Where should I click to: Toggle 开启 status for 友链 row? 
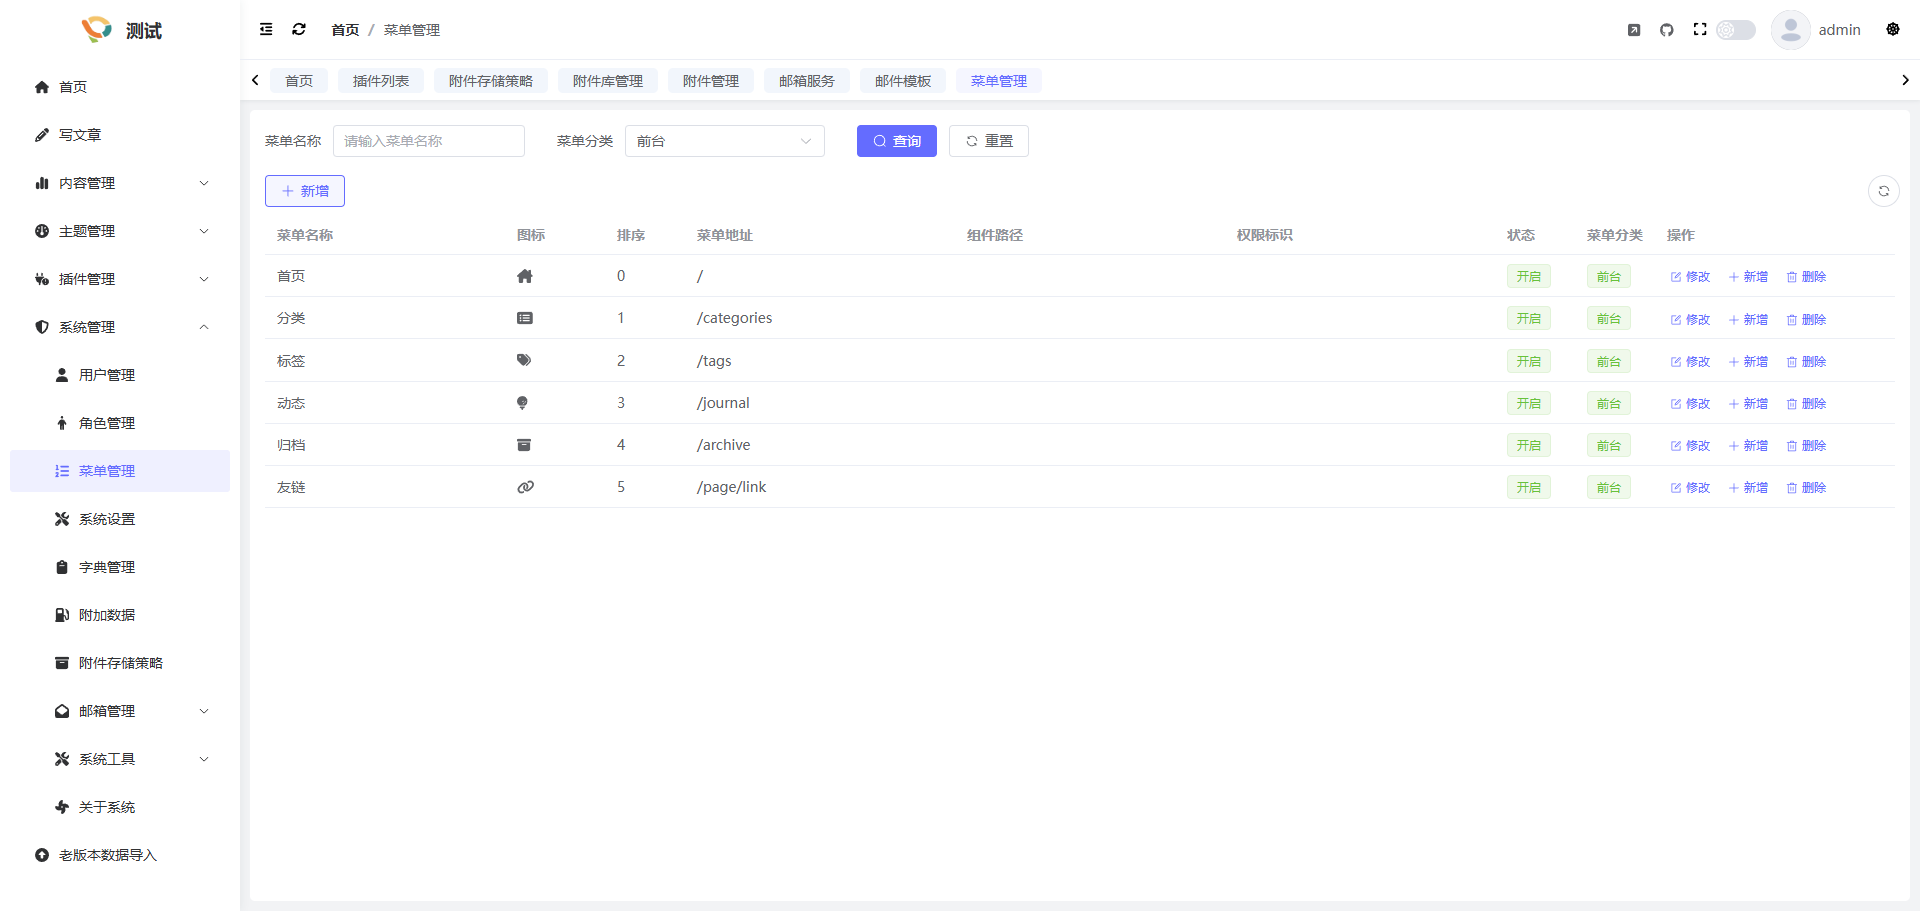[x=1528, y=487]
